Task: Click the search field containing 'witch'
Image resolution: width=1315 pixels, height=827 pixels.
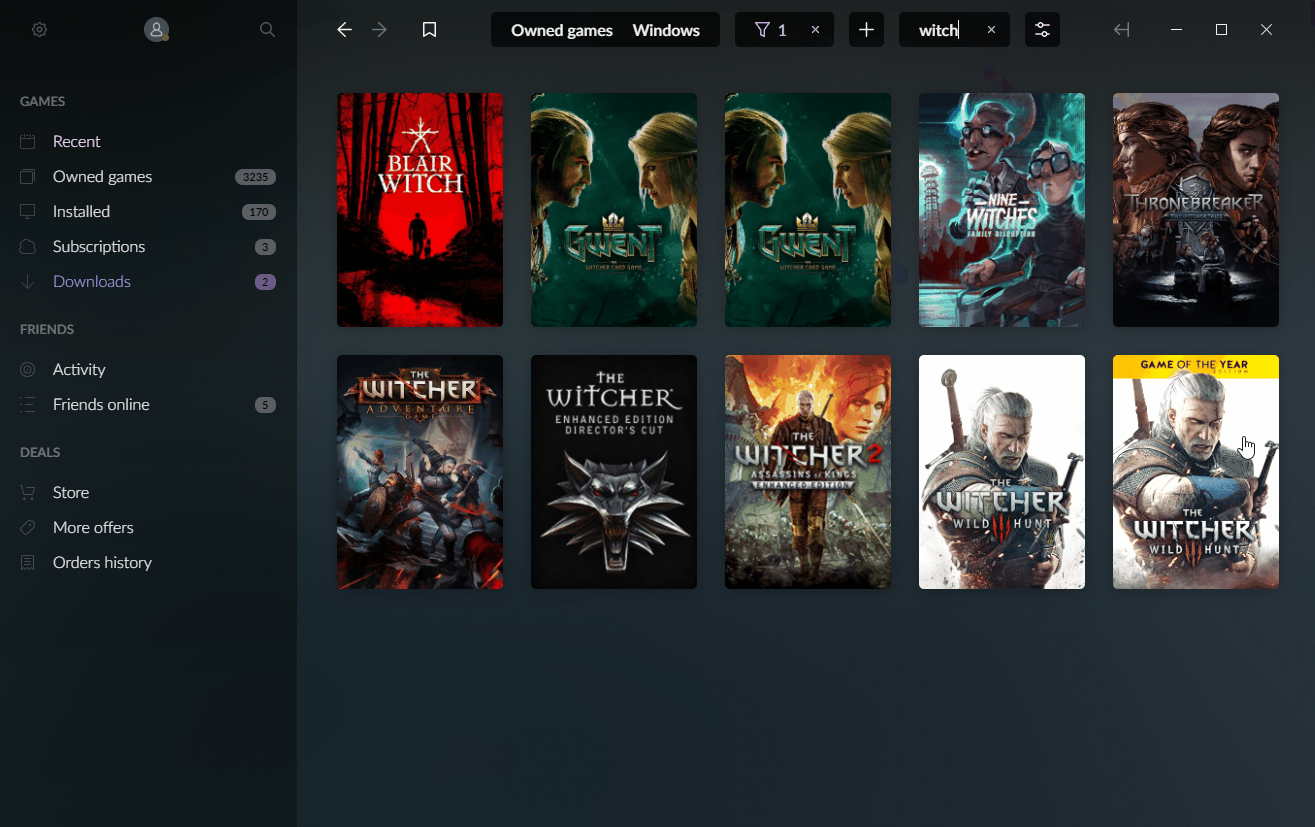Action: (x=938, y=30)
